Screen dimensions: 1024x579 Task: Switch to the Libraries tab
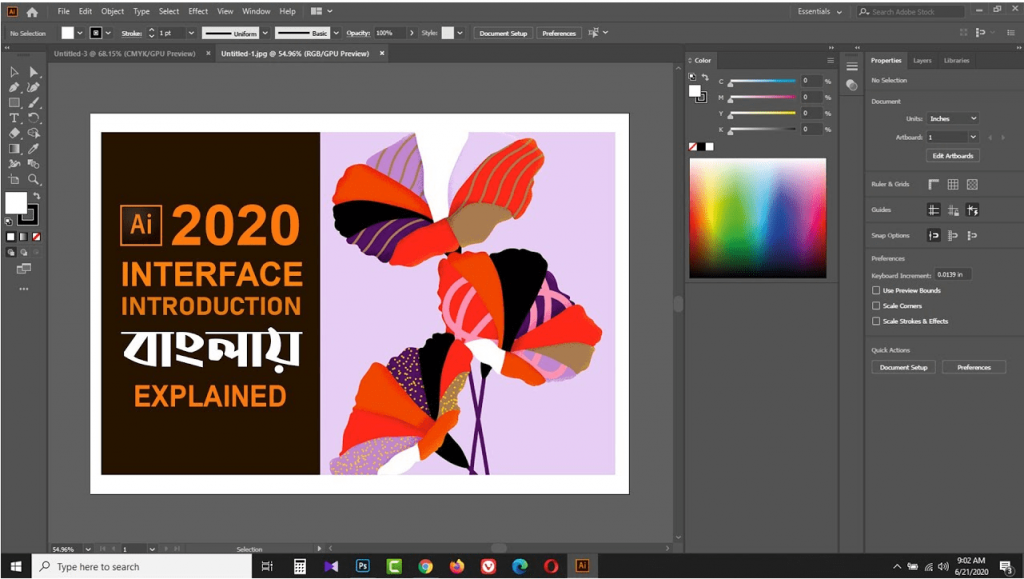(956, 60)
